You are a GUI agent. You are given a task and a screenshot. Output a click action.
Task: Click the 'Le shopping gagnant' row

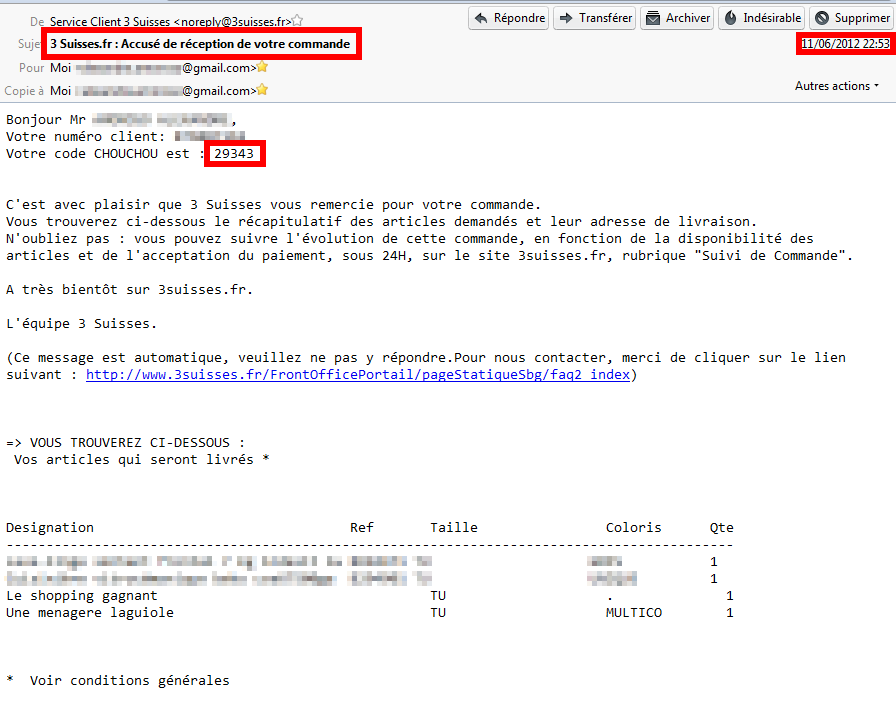point(369,596)
